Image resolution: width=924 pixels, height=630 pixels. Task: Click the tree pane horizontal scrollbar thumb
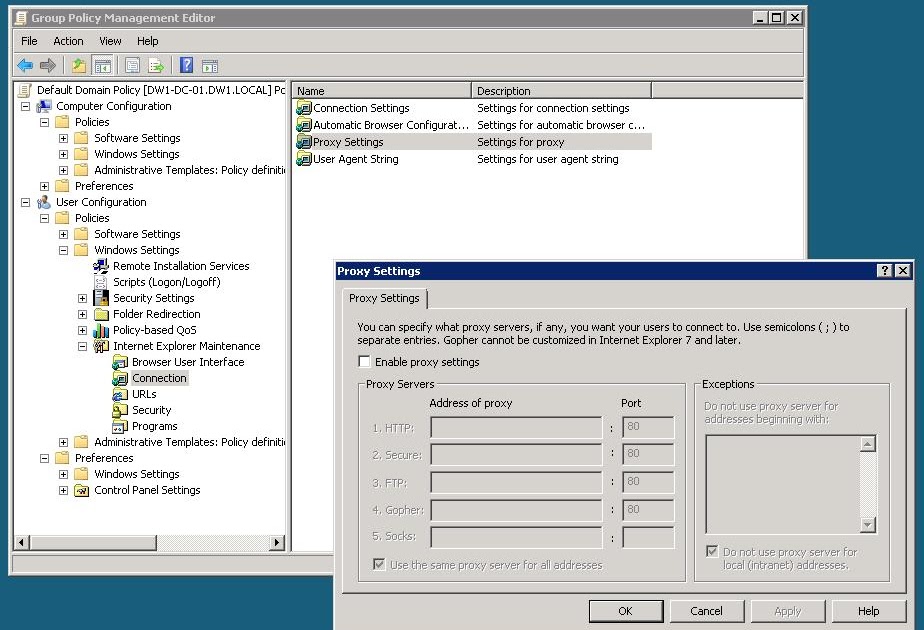click(x=93, y=542)
